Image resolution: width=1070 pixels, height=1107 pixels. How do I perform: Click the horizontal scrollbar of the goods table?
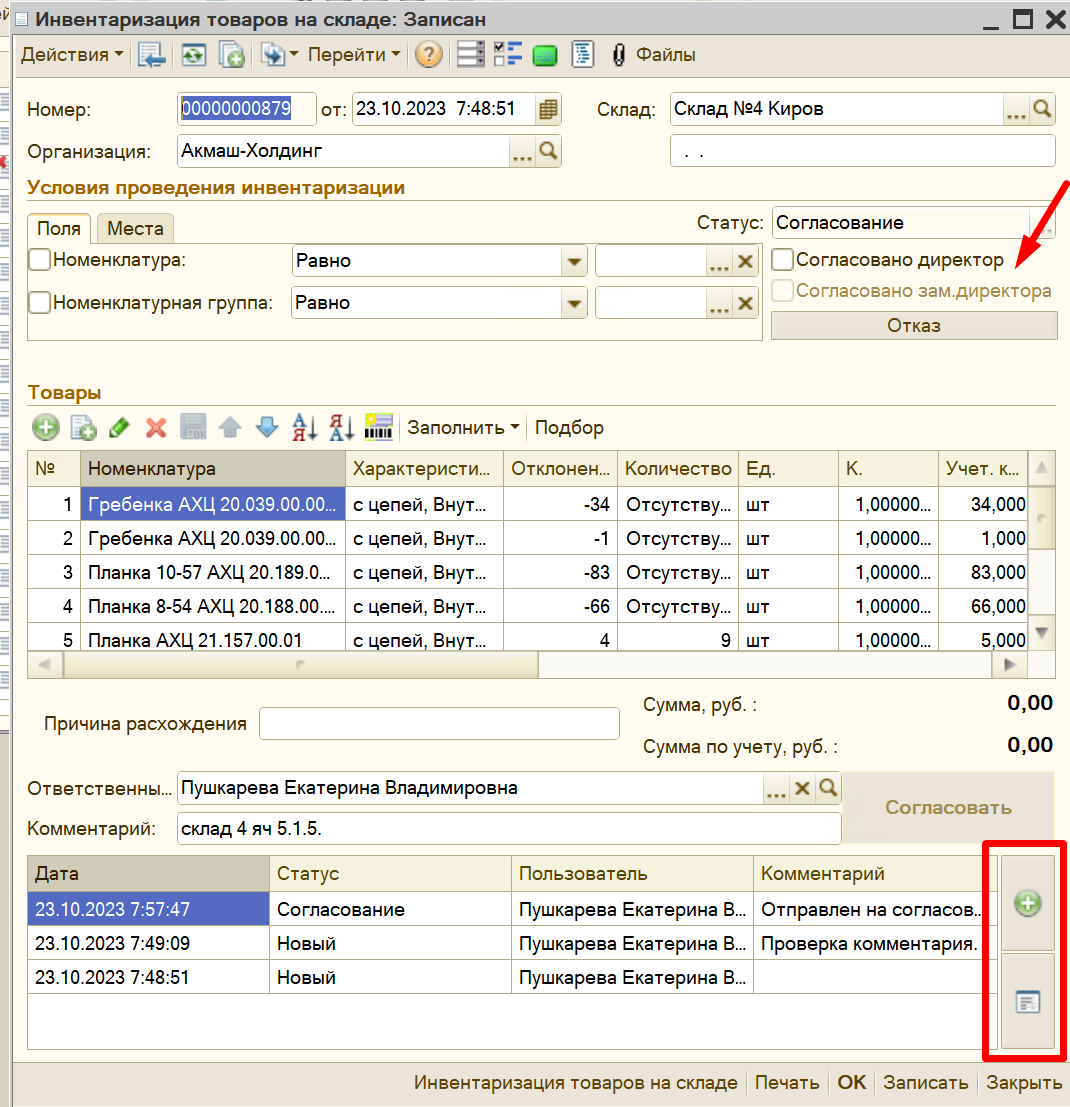(x=527, y=664)
